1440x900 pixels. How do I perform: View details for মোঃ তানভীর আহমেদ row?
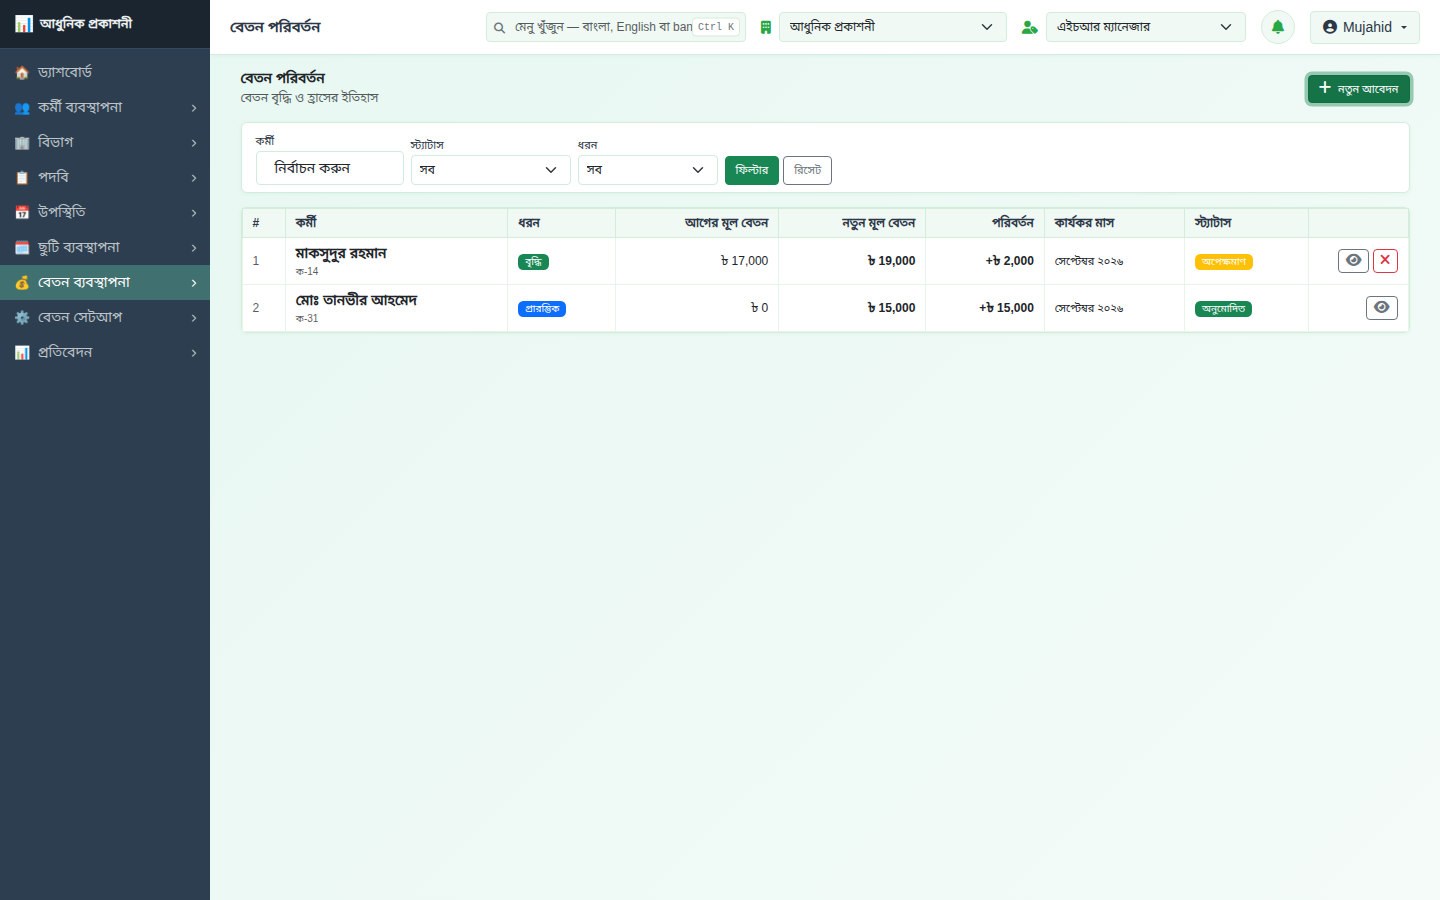[1381, 308]
